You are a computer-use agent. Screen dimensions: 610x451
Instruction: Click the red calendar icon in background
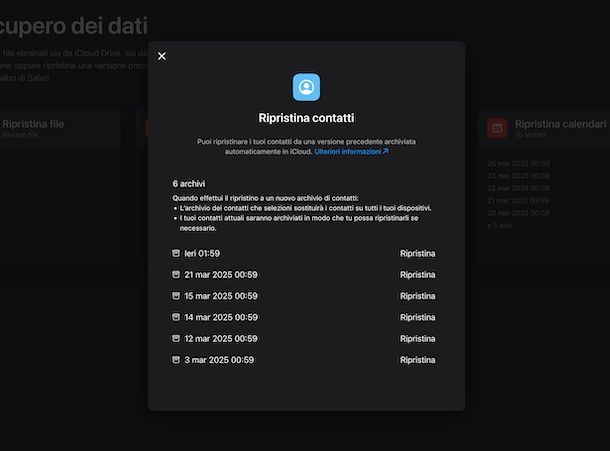497,128
